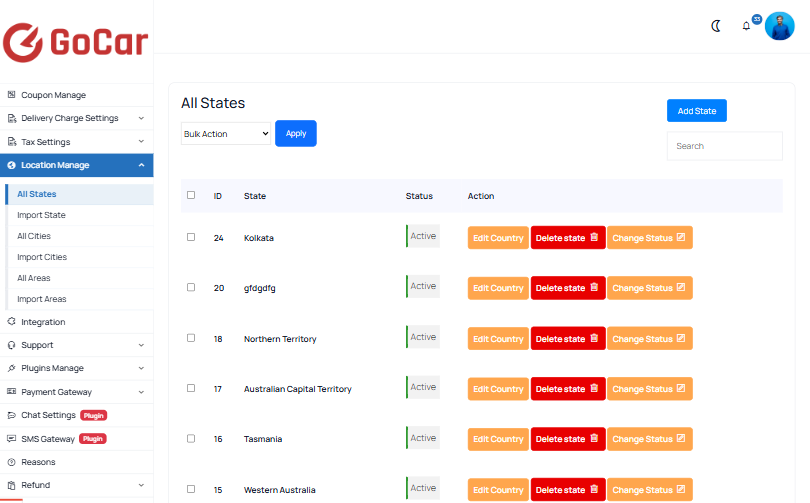
Task: Click Integration sidebar icon
Action: point(11,322)
